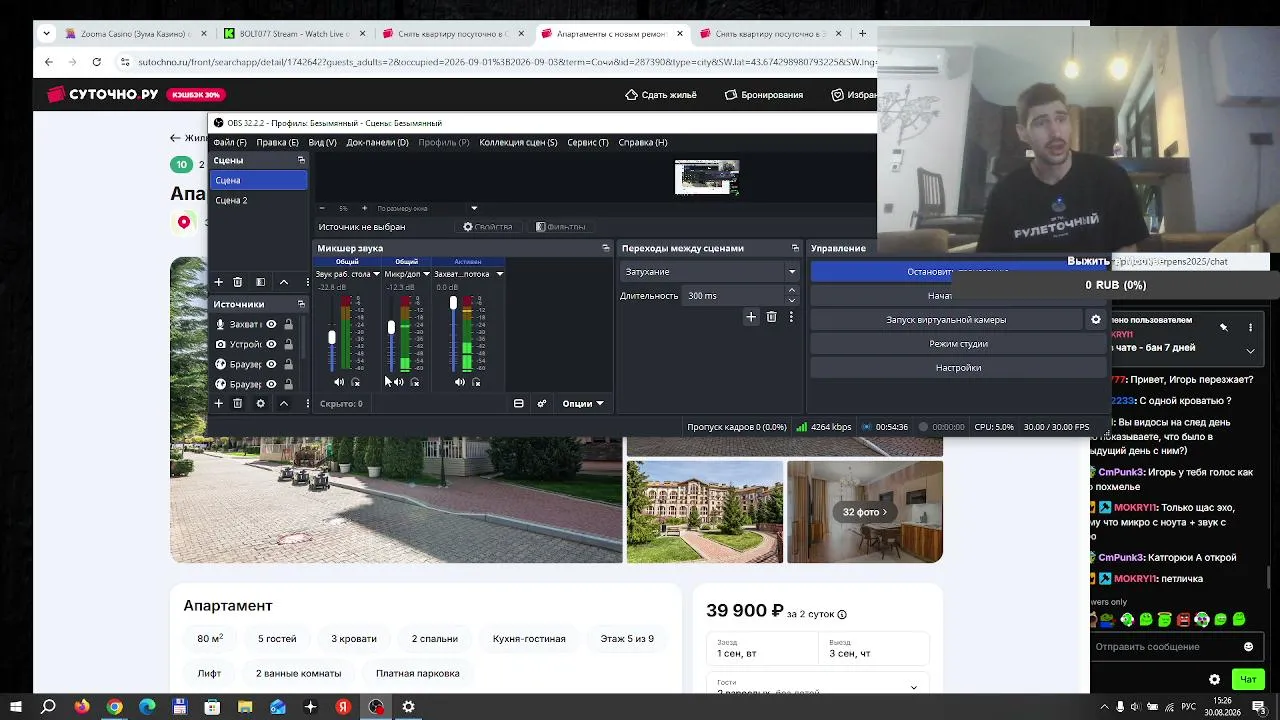
Task: Hide the second Браузер source
Action: (271, 384)
